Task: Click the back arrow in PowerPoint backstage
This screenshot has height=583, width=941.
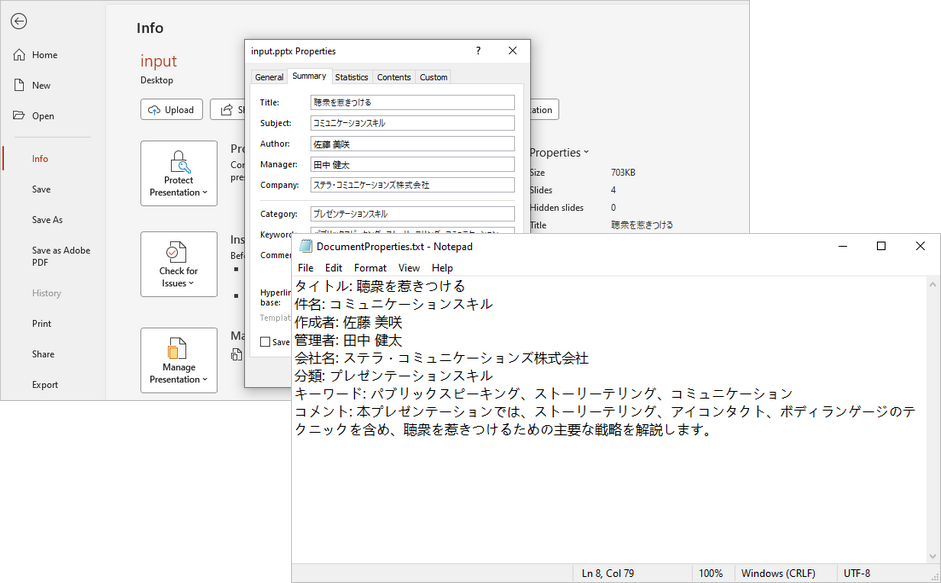Action: 19,22
